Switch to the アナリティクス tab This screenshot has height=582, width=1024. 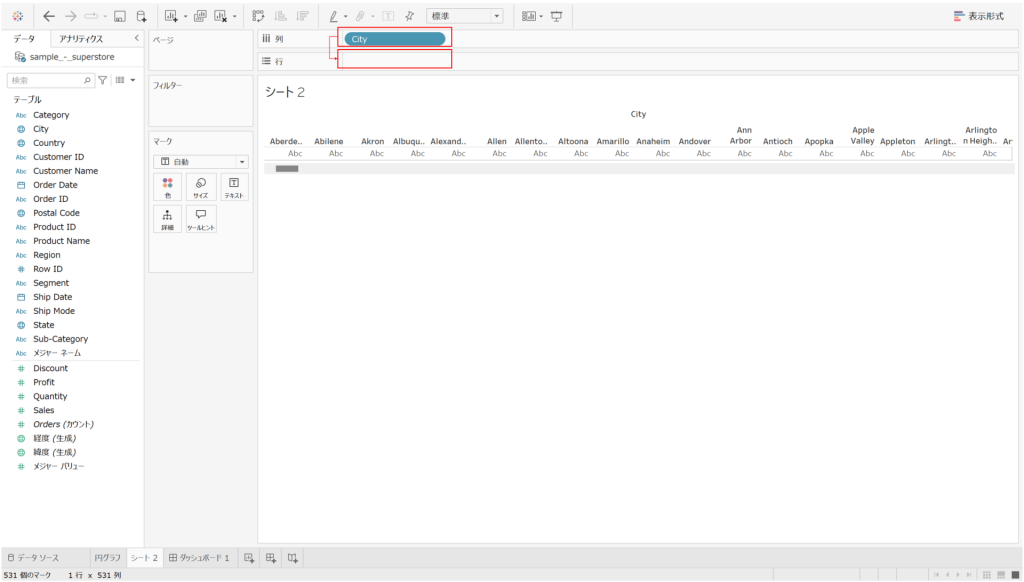[x=81, y=39]
